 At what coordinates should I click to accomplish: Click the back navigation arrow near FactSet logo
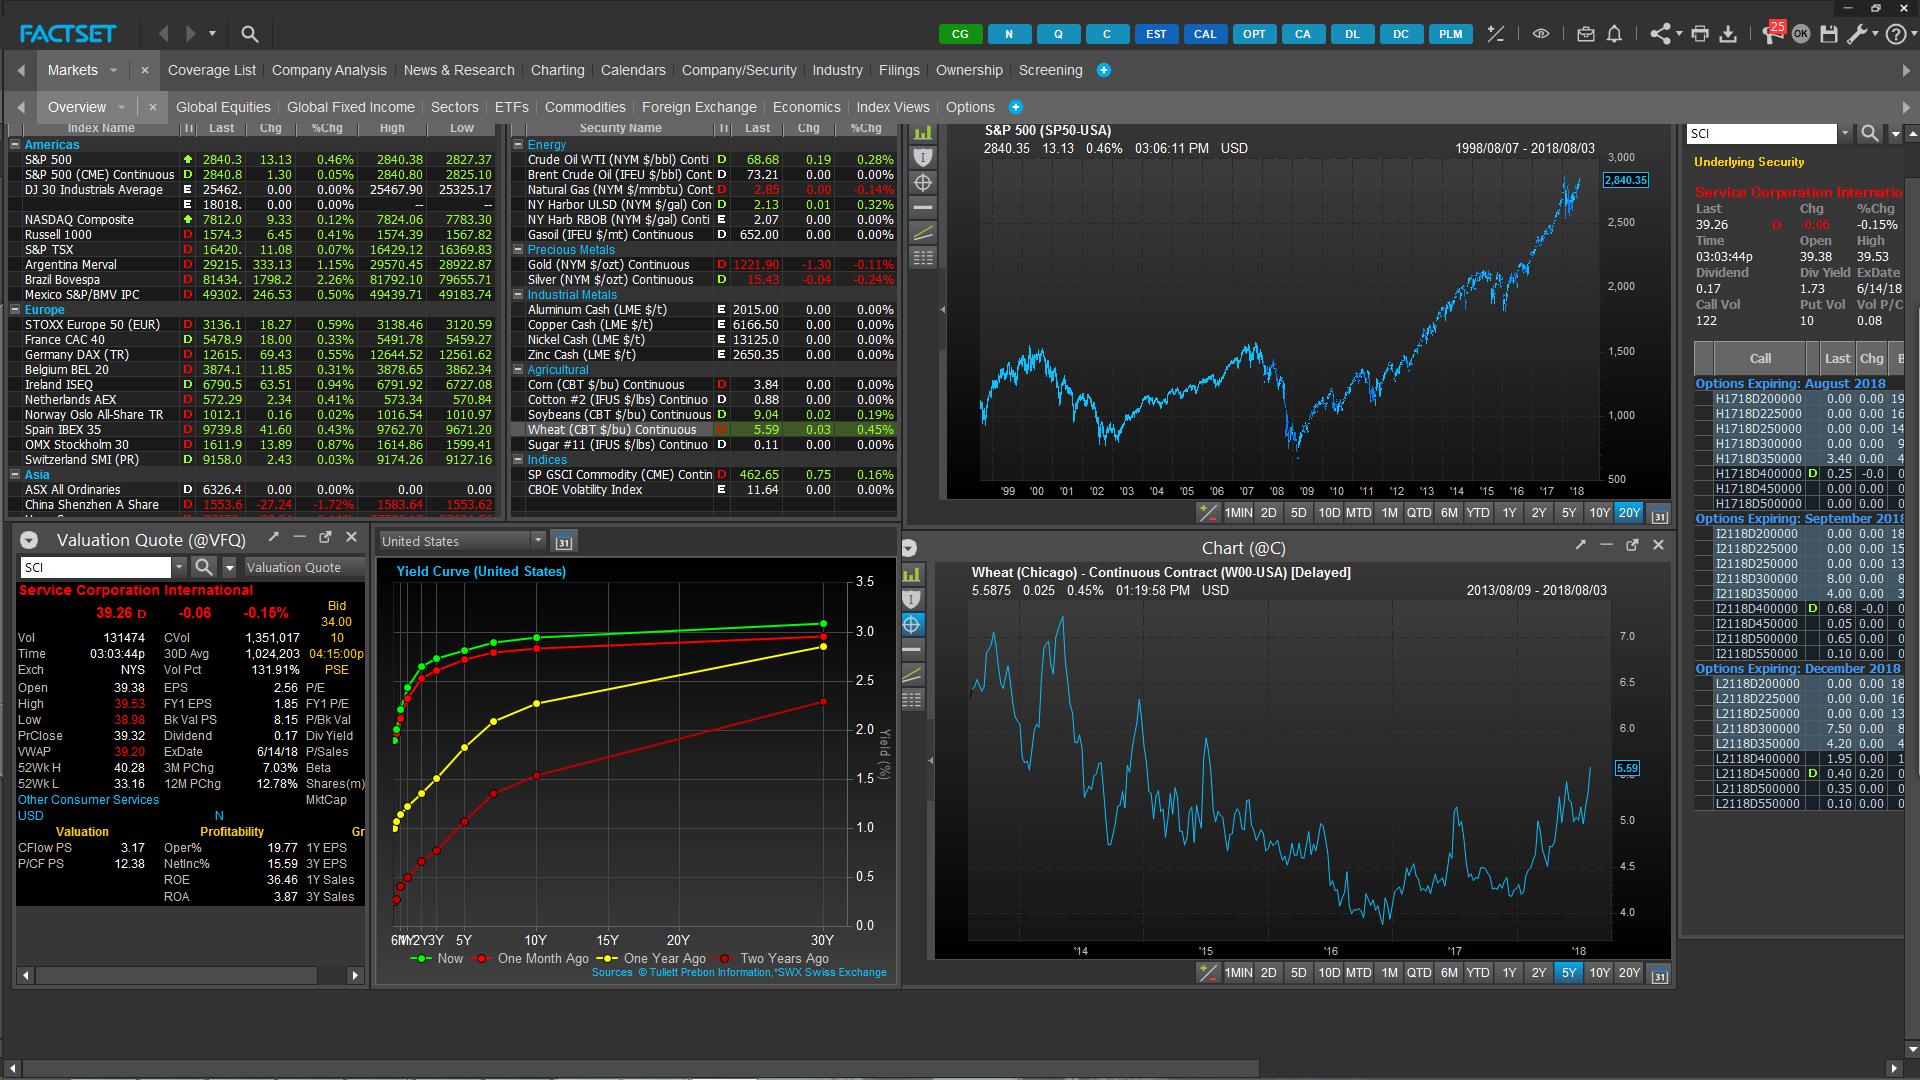pyautogui.click(x=164, y=34)
